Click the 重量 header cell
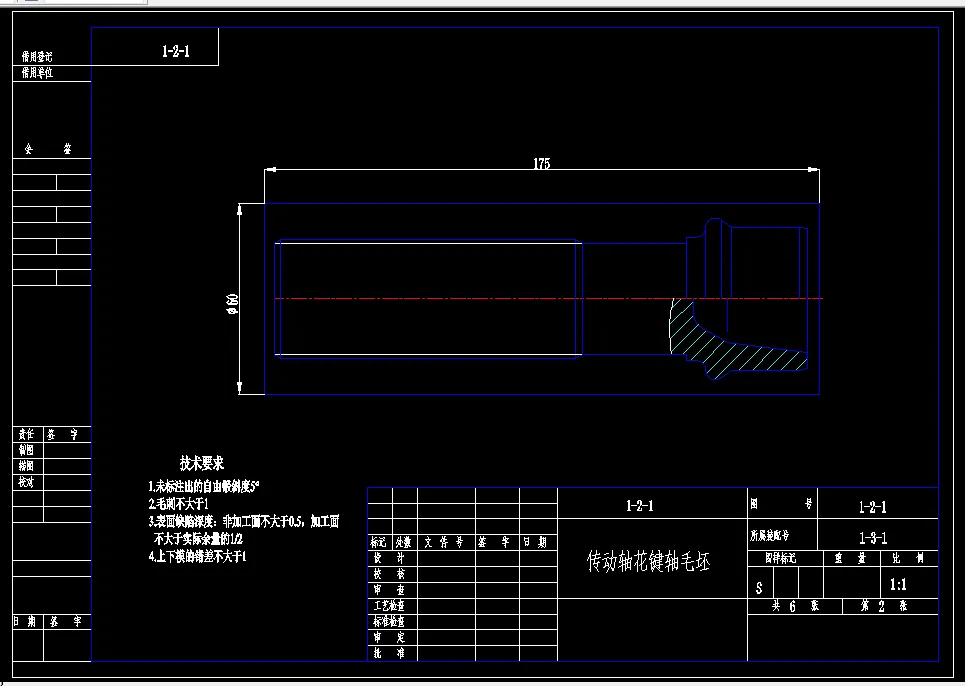 (x=850, y=558)
